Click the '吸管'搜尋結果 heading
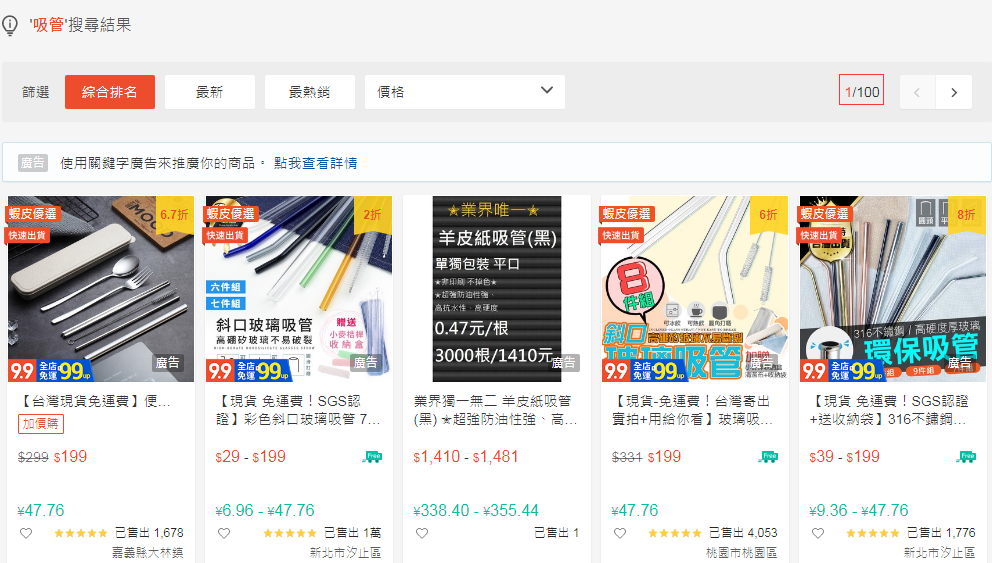This screenshot has width=992, height=563. pyautogui.click(x=80, y=25)
